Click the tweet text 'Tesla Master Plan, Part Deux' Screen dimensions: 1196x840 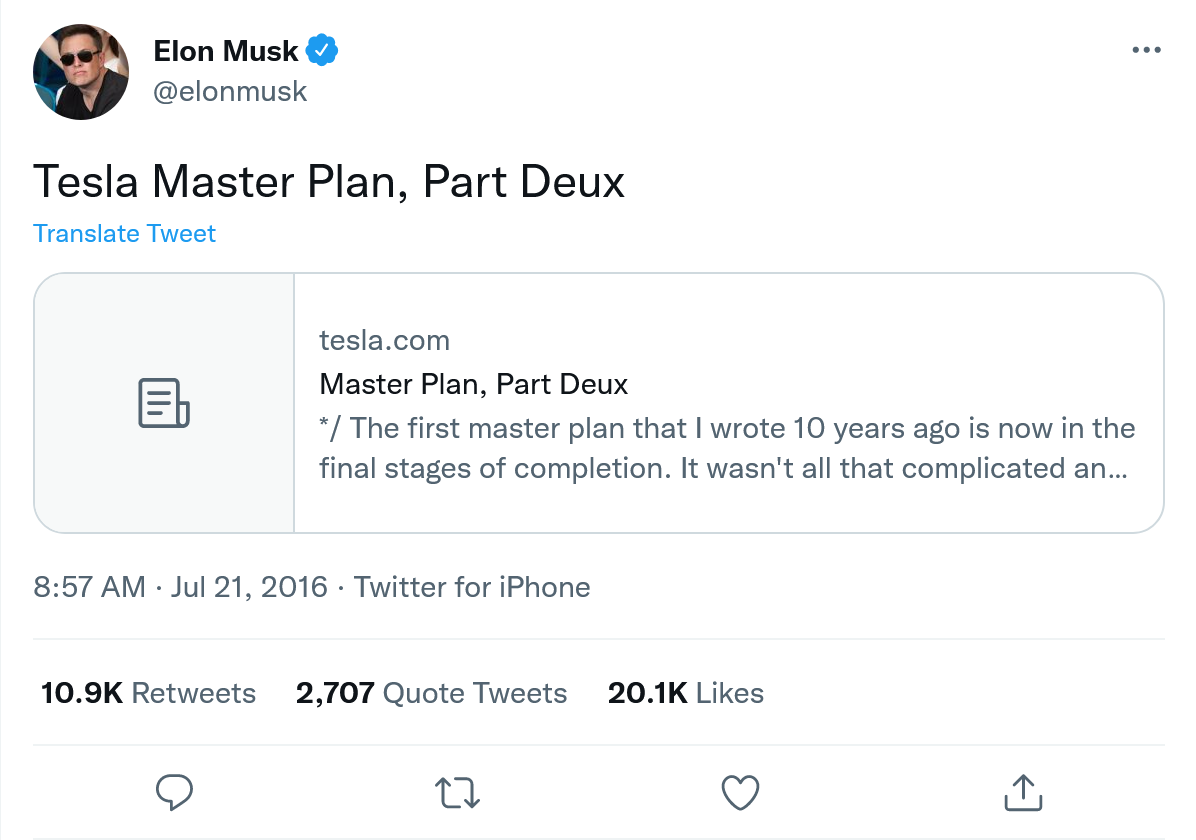pos(329,182)
